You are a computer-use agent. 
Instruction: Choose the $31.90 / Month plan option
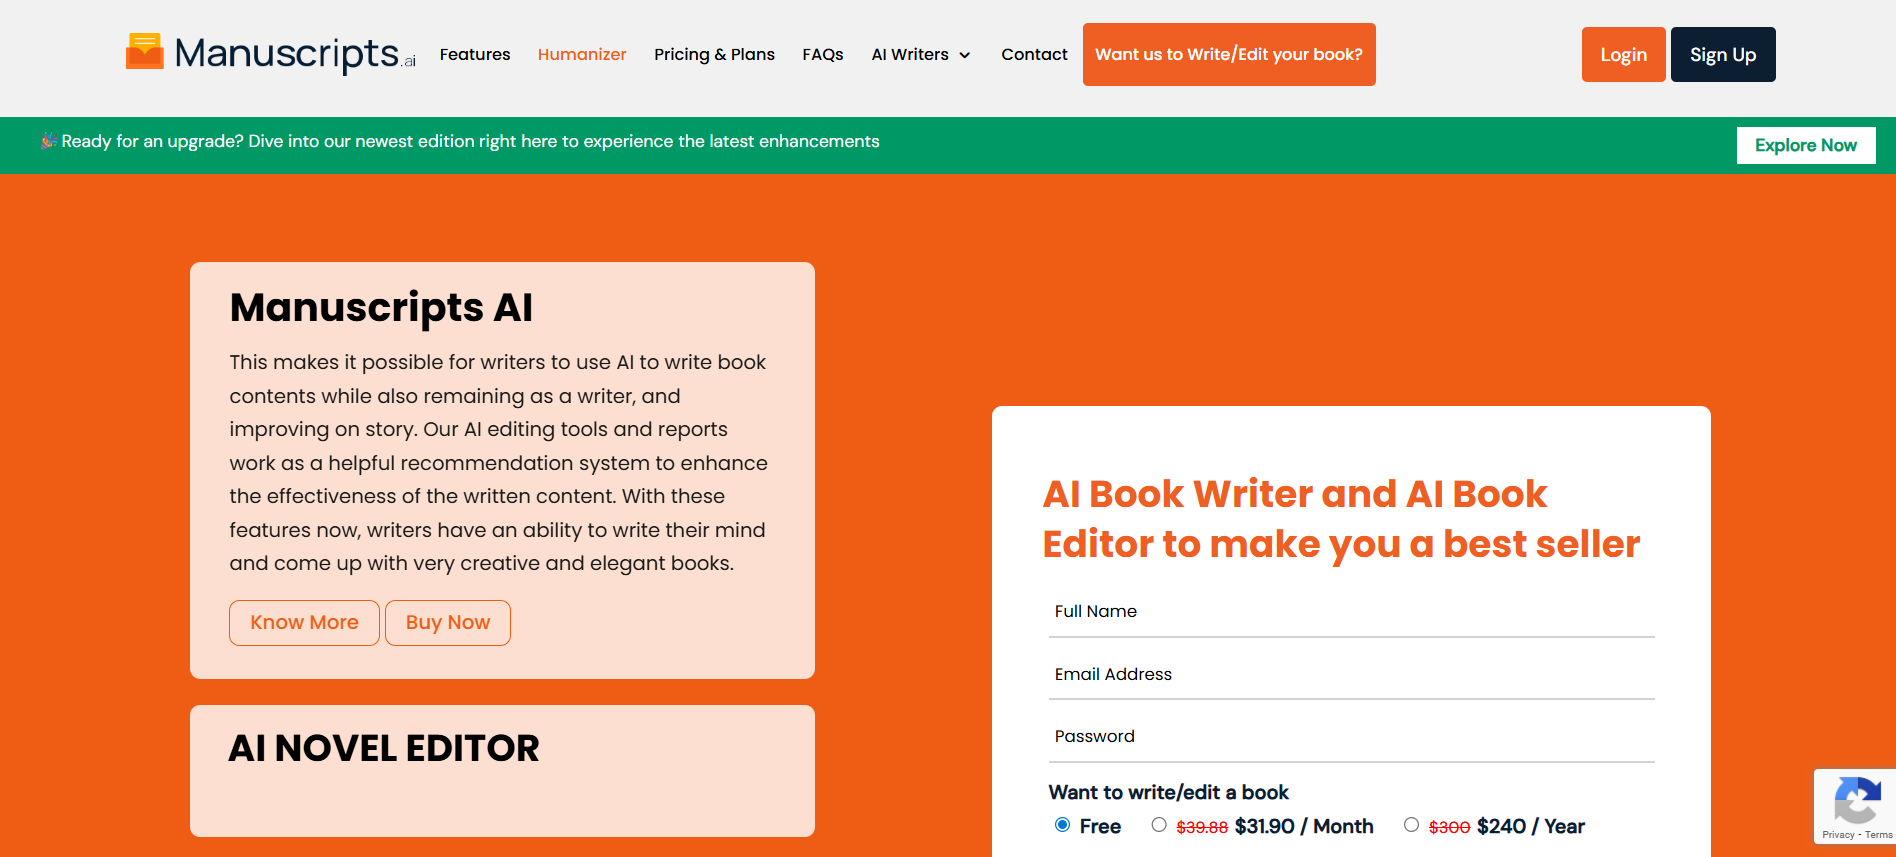point(1159,825)
